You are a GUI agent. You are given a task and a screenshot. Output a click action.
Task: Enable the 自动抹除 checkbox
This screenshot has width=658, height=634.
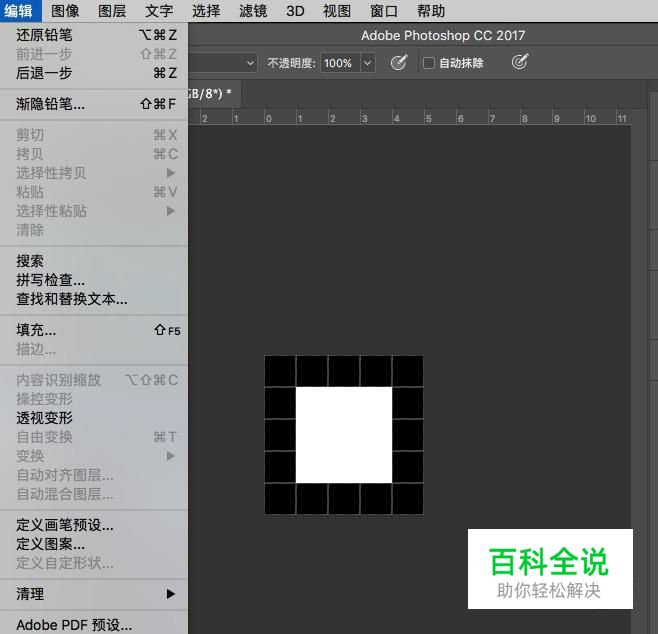428,63
